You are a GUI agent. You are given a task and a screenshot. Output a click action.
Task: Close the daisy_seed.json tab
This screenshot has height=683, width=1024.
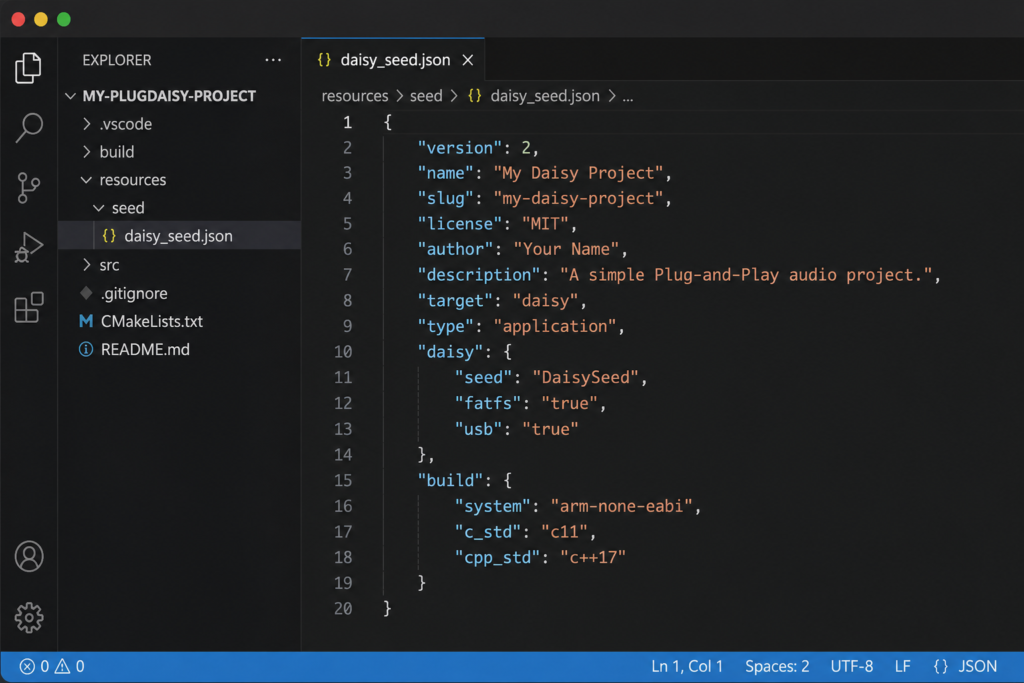pos(468,60)
